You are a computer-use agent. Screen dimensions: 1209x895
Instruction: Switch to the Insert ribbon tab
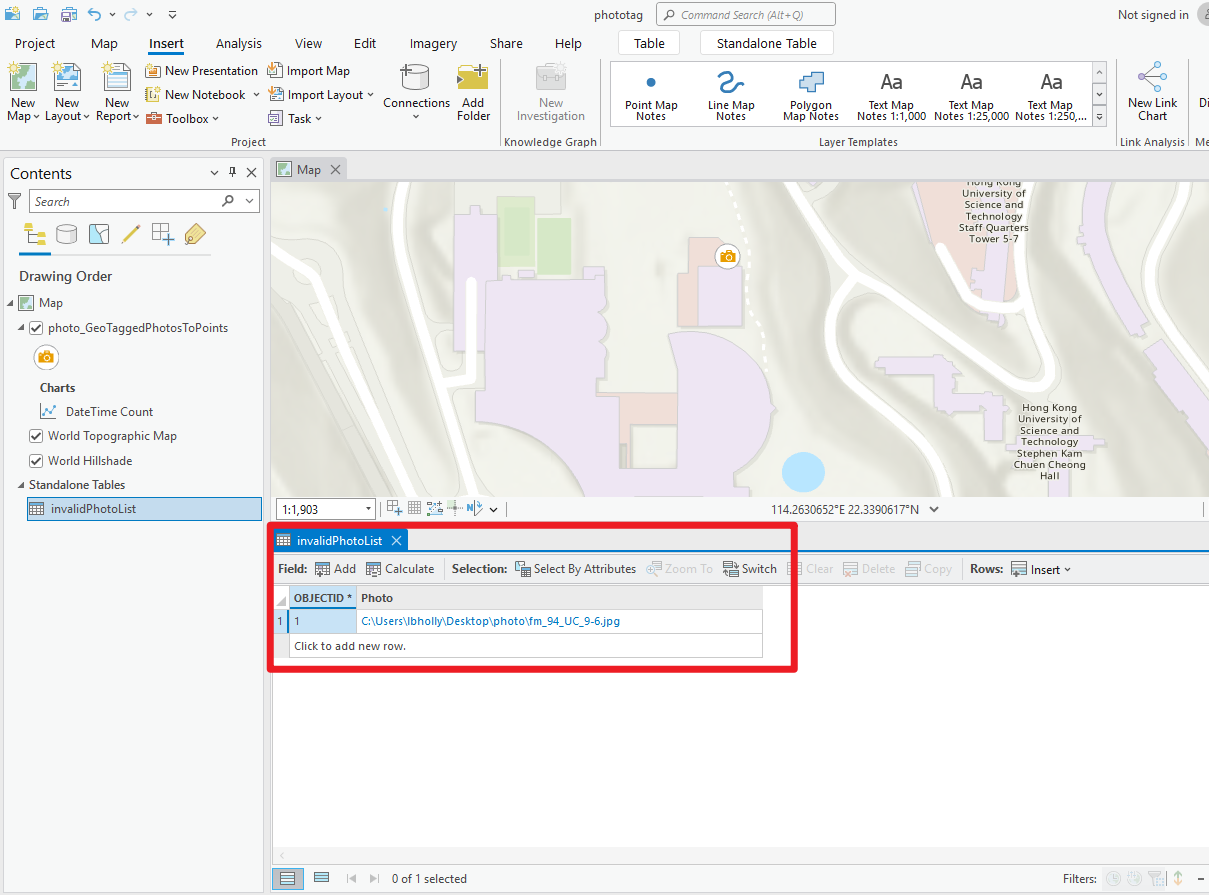166,43
